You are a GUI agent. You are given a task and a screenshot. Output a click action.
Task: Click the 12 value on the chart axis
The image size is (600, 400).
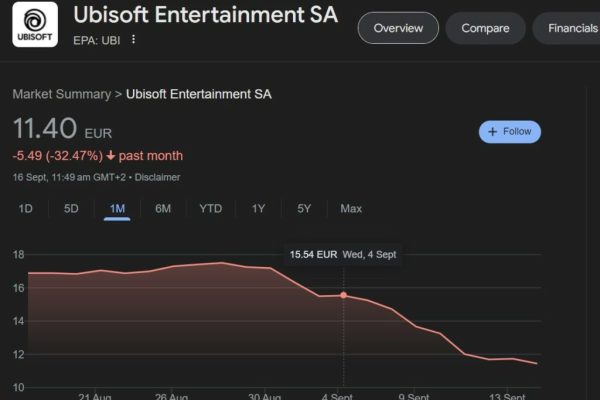tap(18, 354)
